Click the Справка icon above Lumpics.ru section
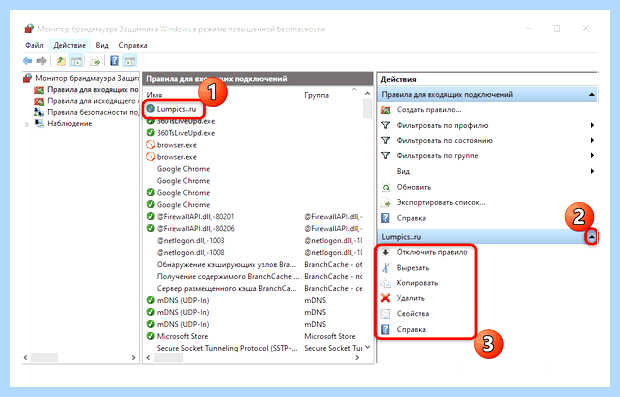This screenshot has height=397, width=620. tap(386, 218)
